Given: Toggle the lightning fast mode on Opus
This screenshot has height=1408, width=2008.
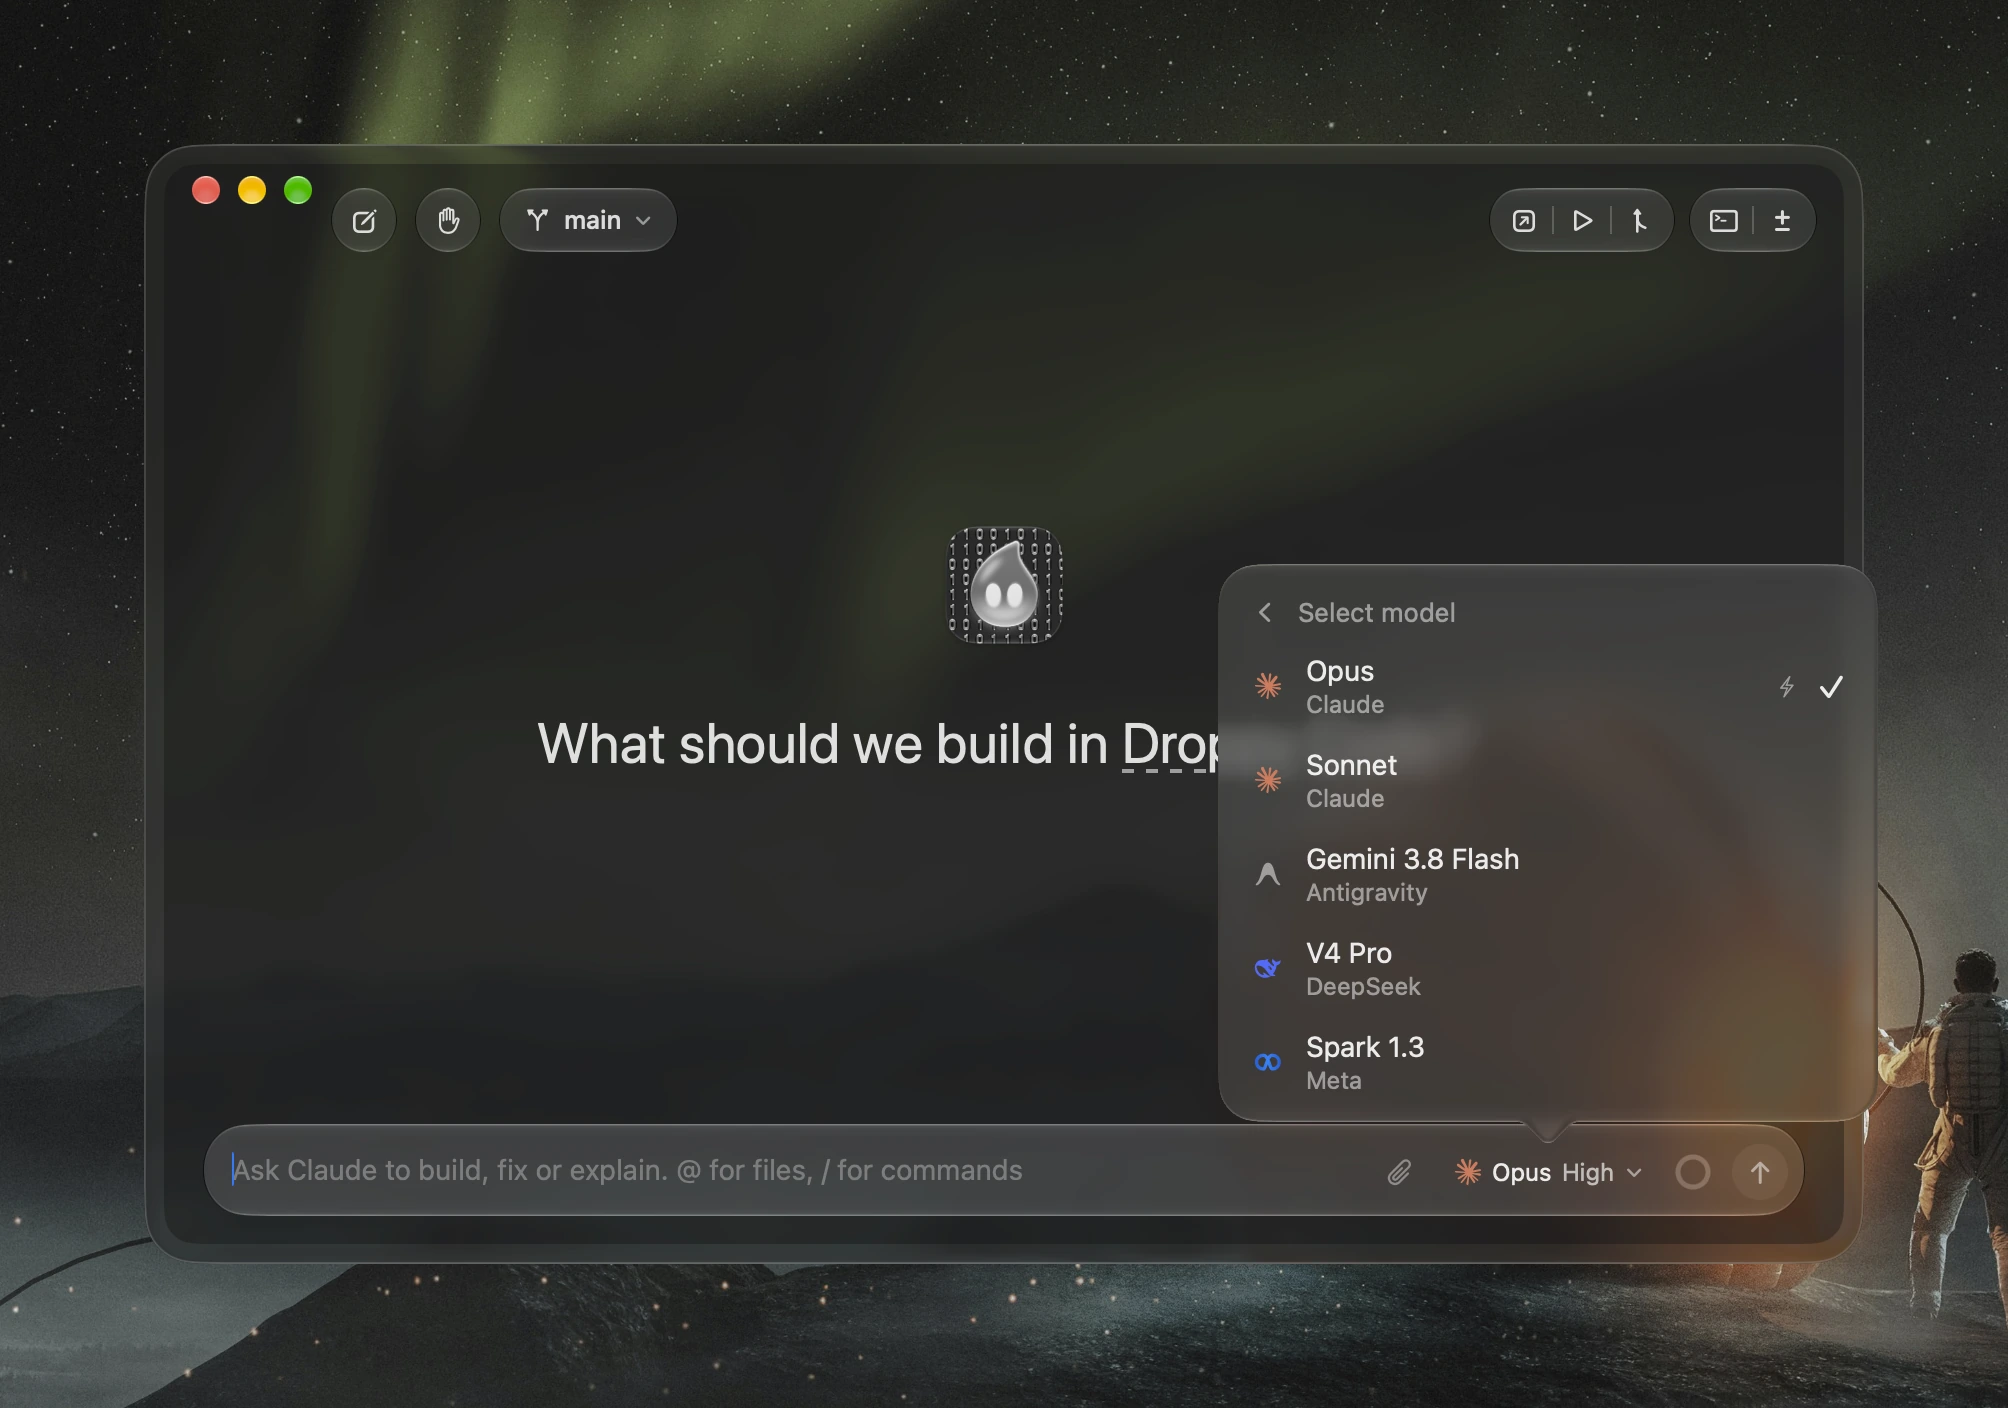Looking at the screenshot, I should pos(1786,687).
